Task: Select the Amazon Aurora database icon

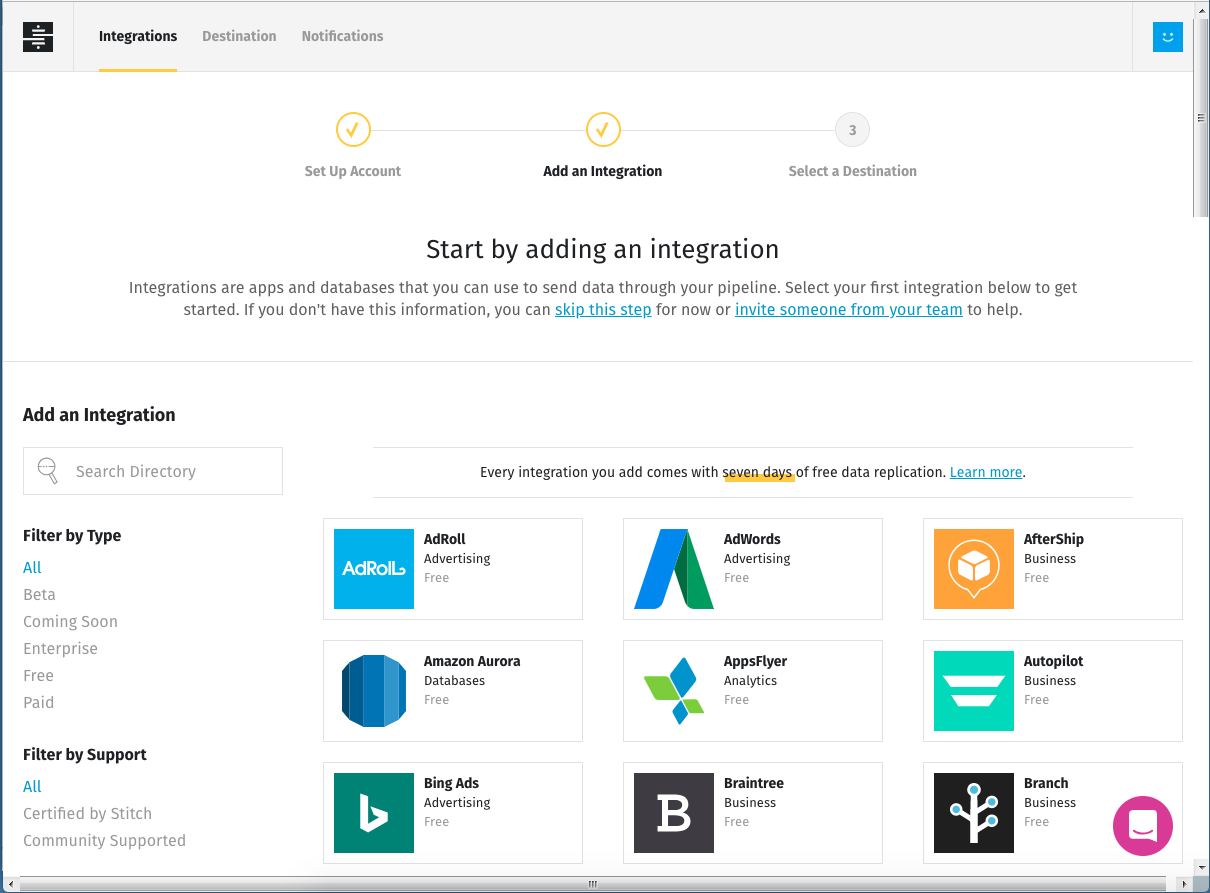Action: coord(373,690)
